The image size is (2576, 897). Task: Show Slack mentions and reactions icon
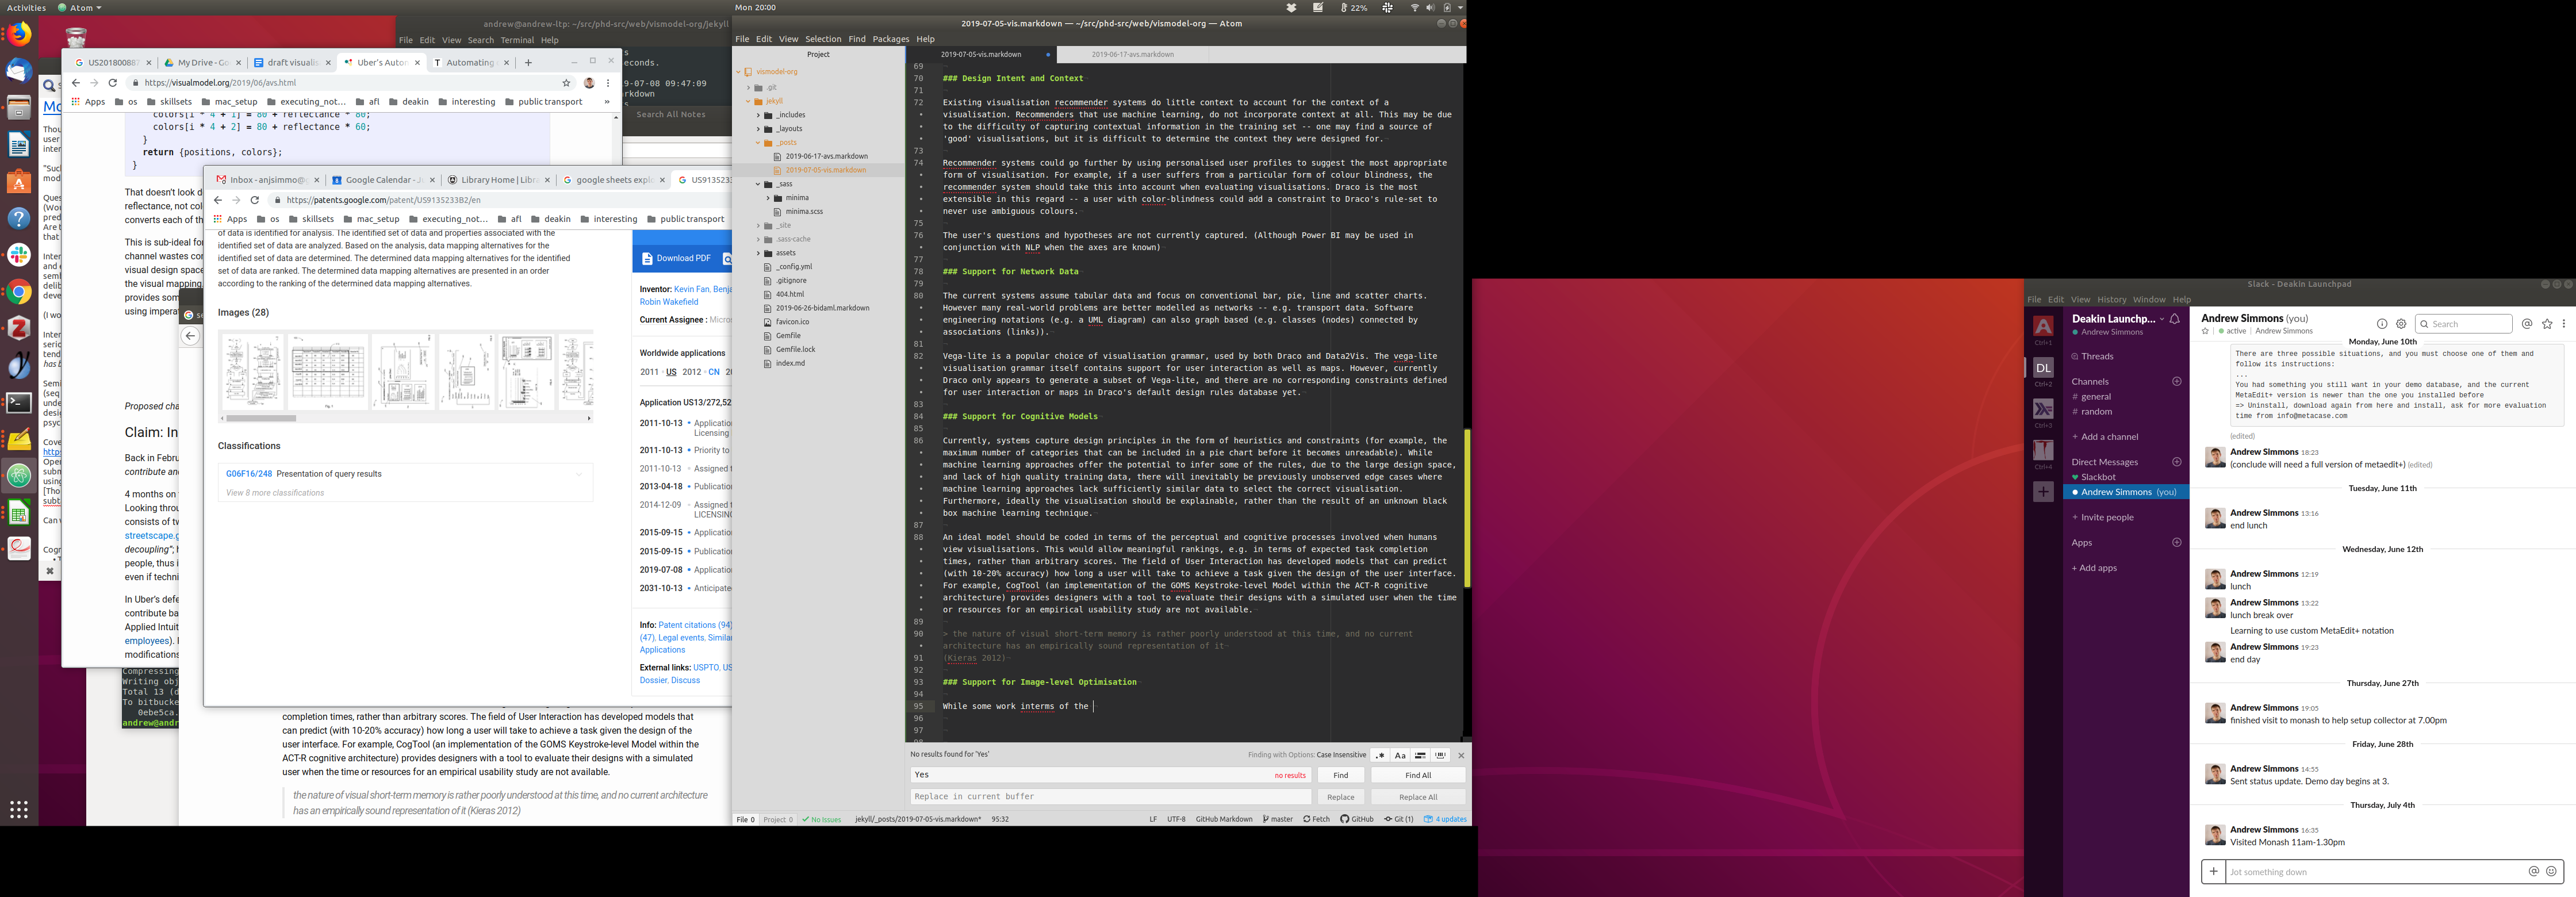pyautogui.click(x=2526, y=324)
